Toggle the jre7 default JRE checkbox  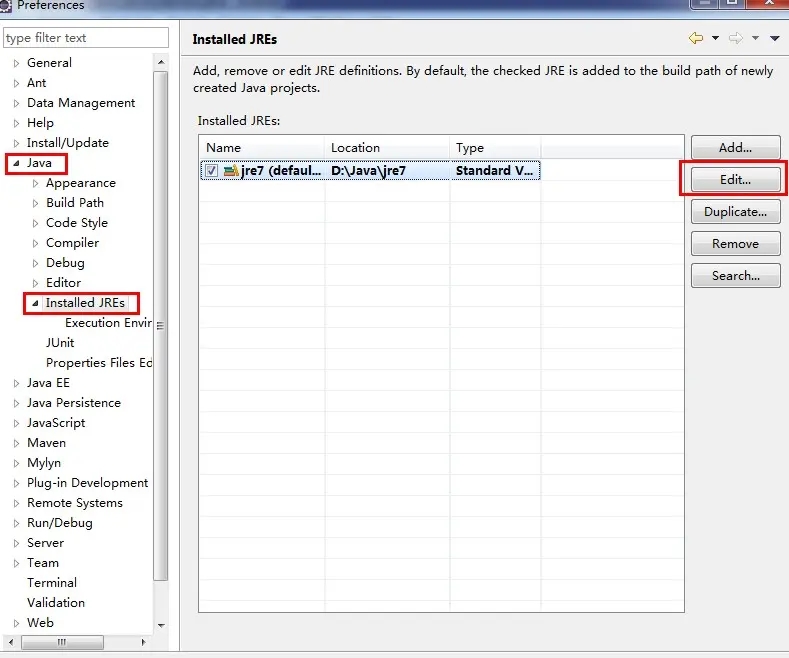211,171
